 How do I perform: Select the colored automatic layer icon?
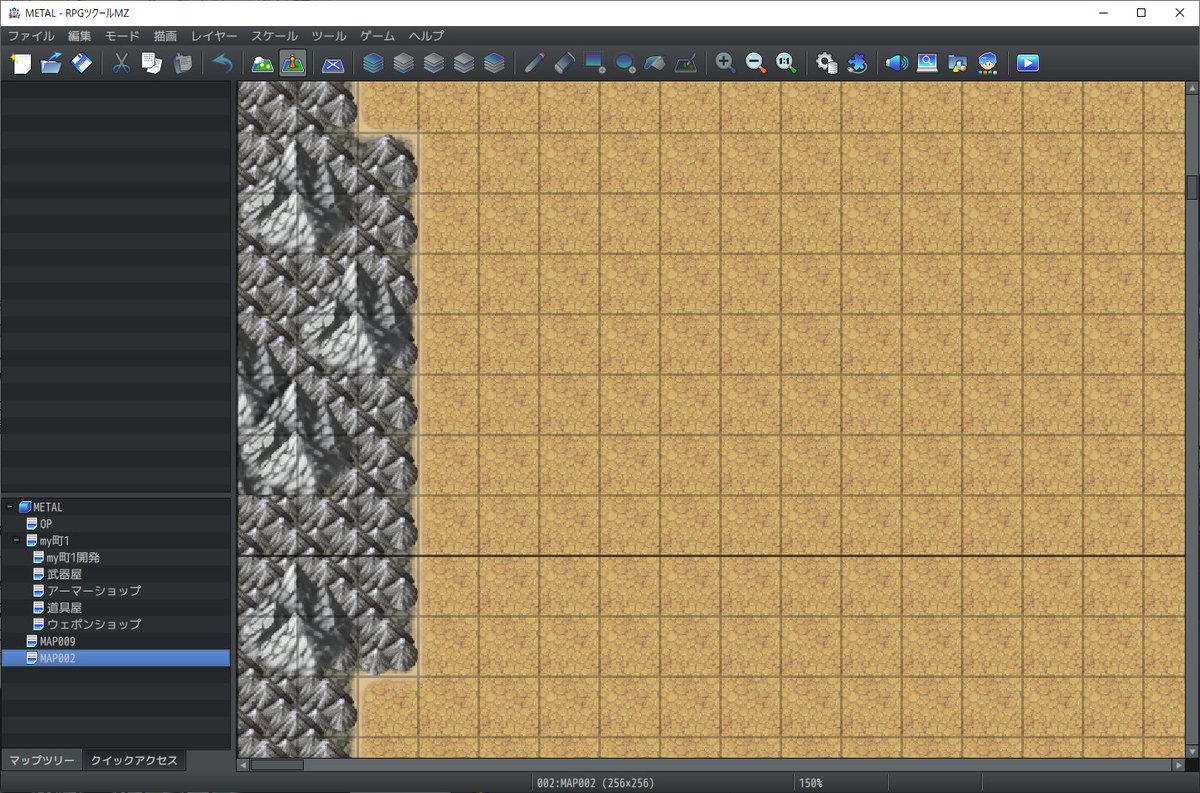[x=373, y=63]
